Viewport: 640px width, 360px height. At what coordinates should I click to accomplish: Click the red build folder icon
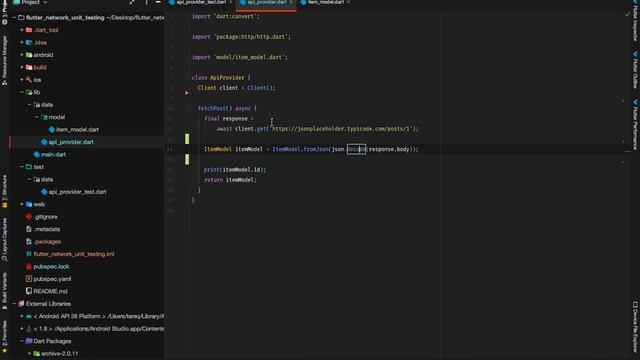point(29,67)
